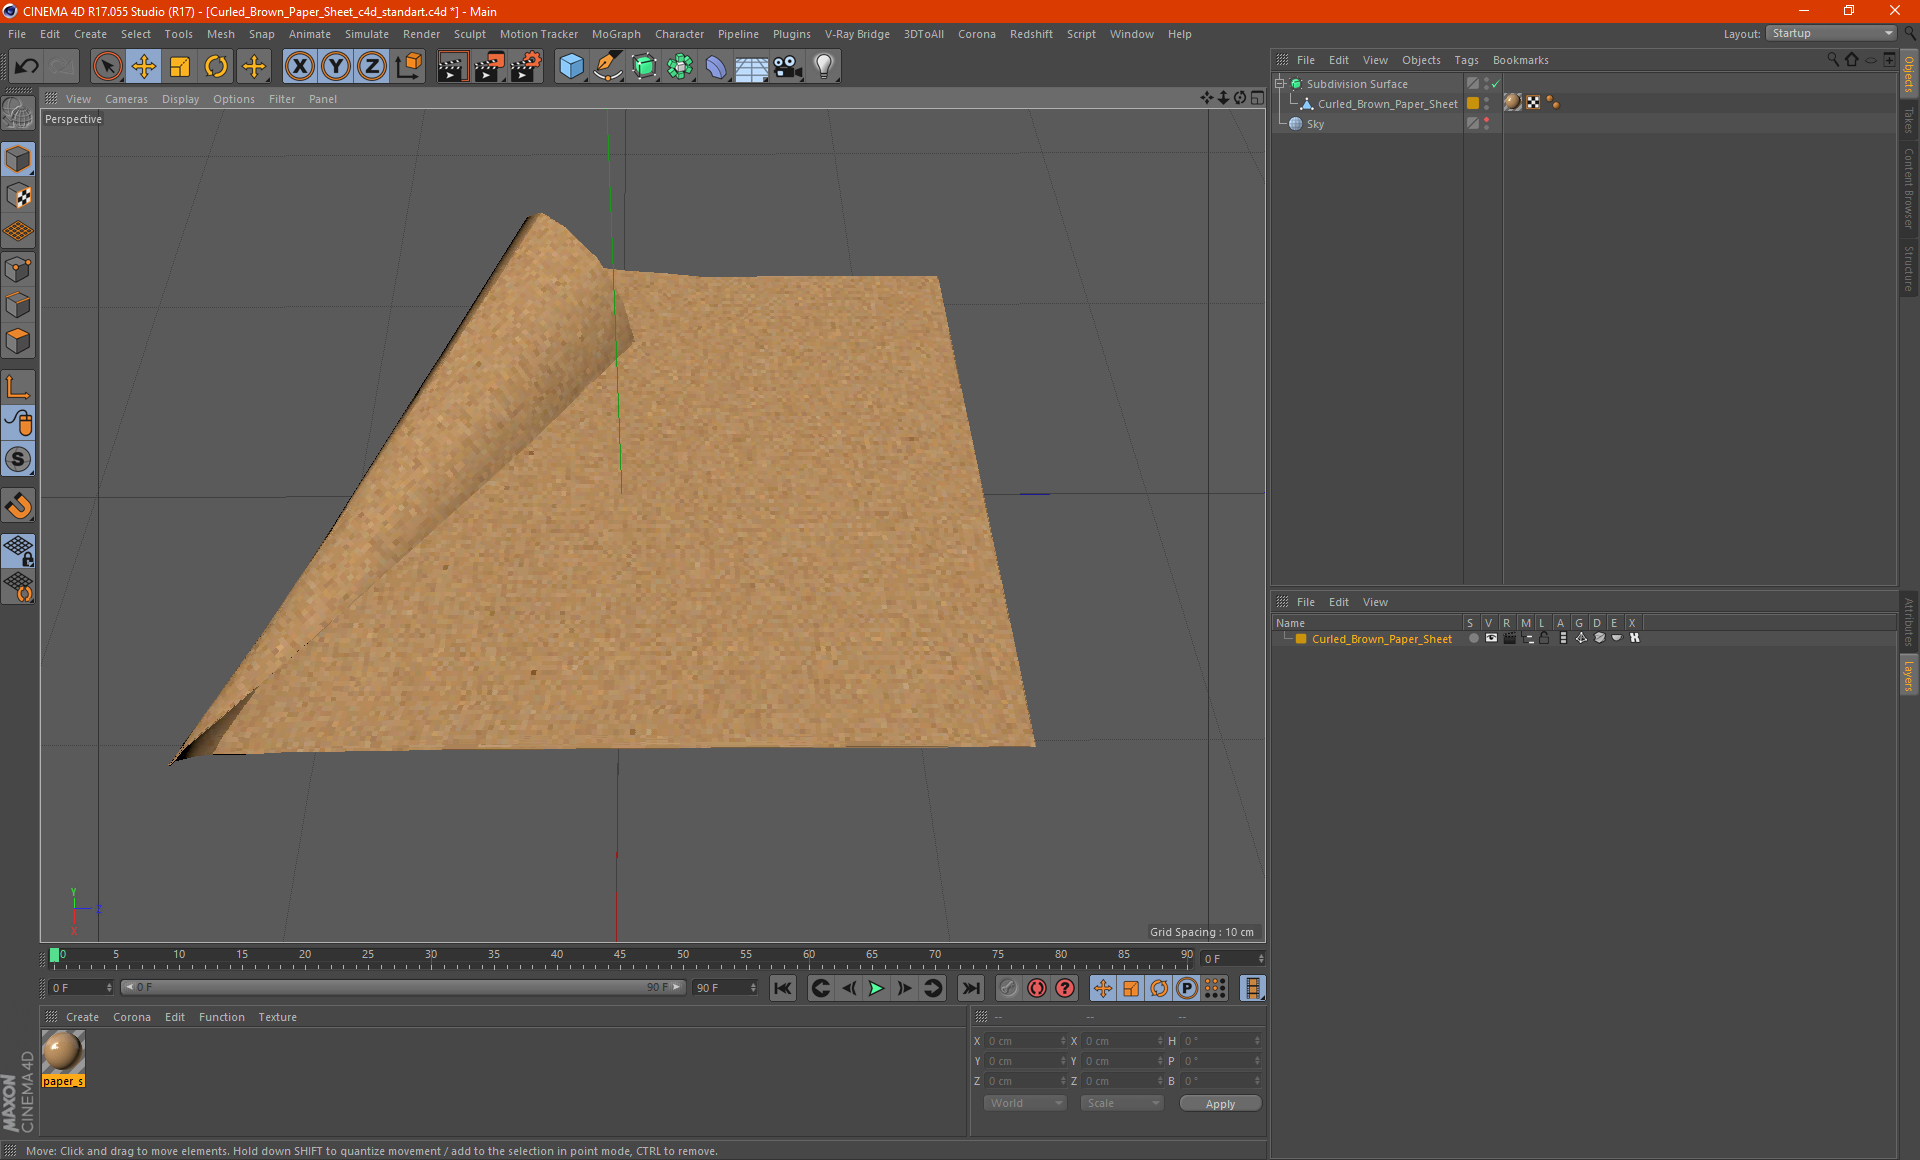Open the Simulate menu
Image resolution: width=1920 pixels, height=1160 pixels.
[x=367, y=34]
